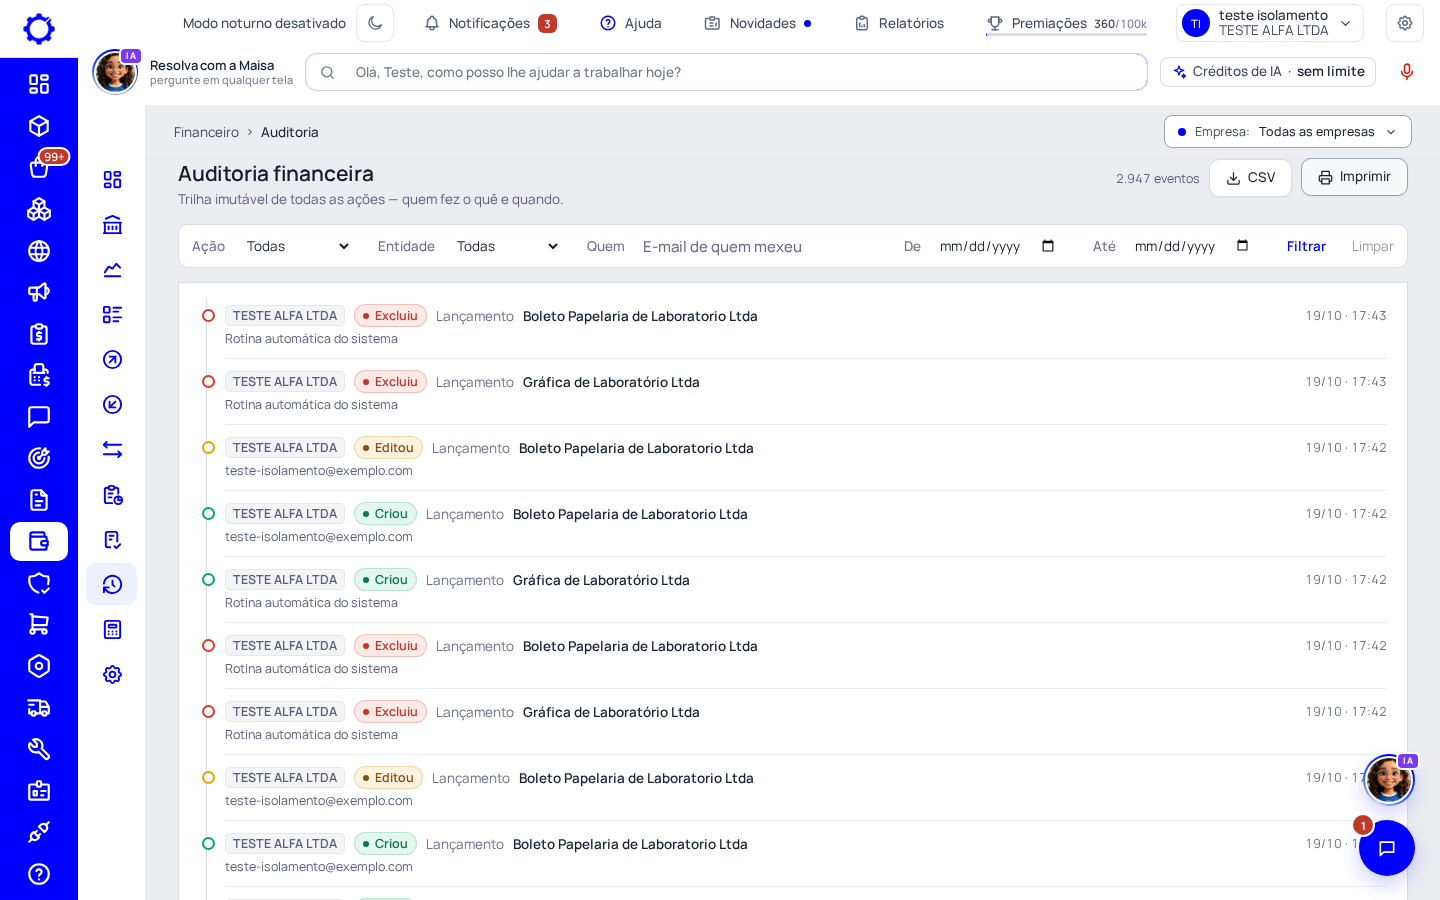Open the globe icon in sidebar
The height and width of the screenshot is (900, 1440).
pos(39,251)
